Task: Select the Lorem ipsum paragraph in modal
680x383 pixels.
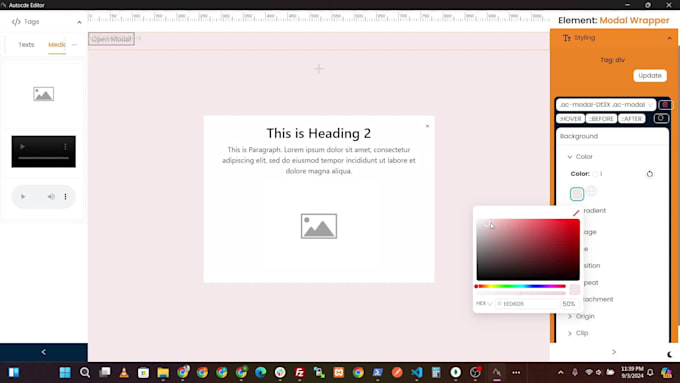Action: click(x=319, y=160)
